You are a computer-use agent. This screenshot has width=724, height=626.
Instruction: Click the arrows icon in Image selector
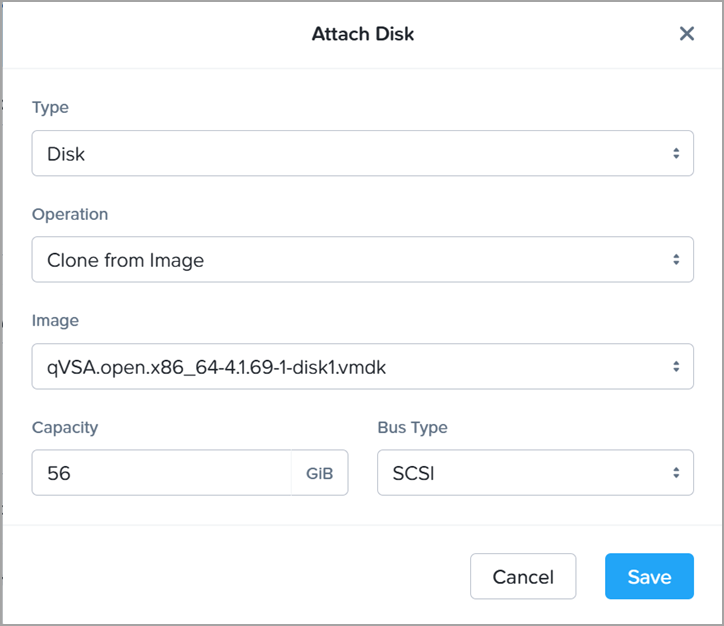click(x=676, y=367)
